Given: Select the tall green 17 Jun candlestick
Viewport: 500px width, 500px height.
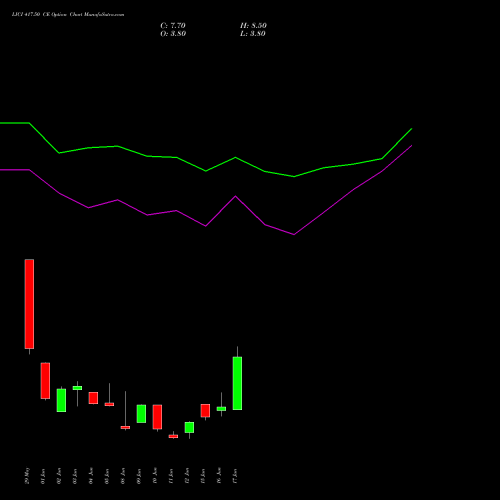Looking at the screenshot, I should (x=237, y=383).
